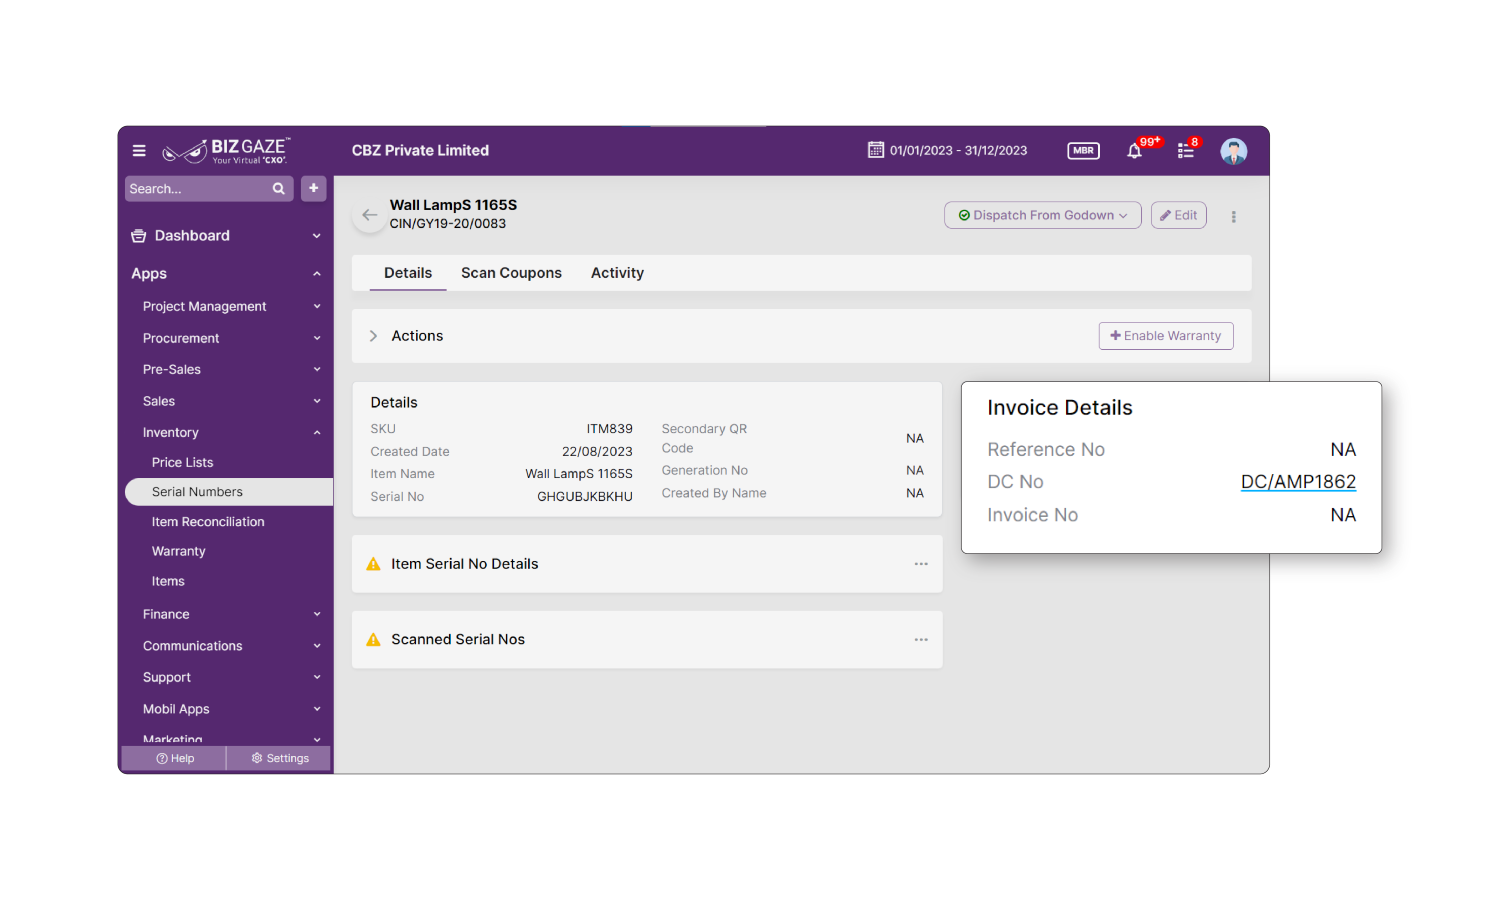Open ellipsis menu for Item Serial No Details

click(x=921, y=564)
